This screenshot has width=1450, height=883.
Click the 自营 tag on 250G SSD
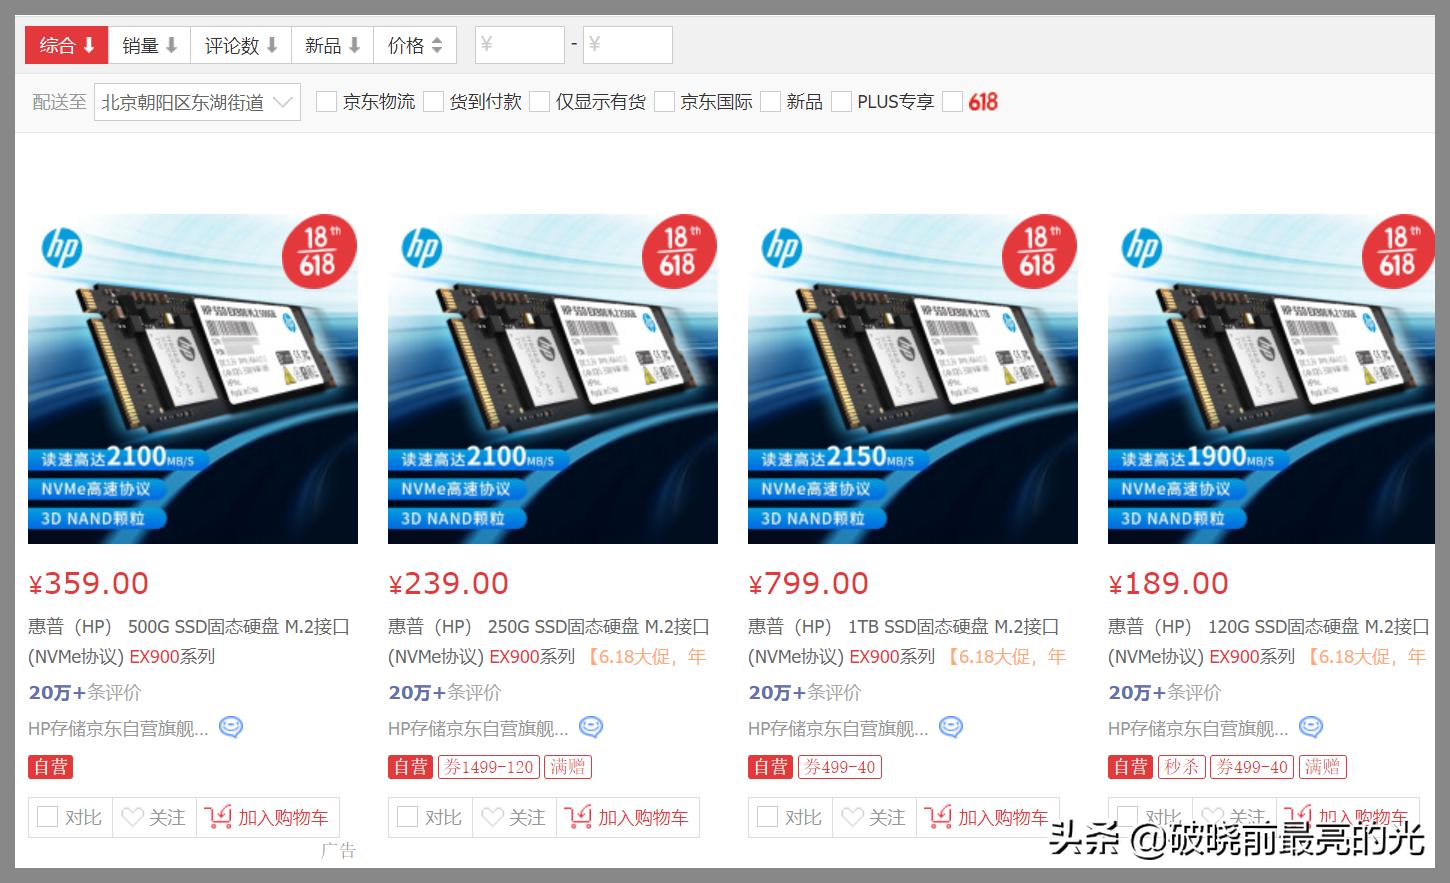tap(411, 767)
